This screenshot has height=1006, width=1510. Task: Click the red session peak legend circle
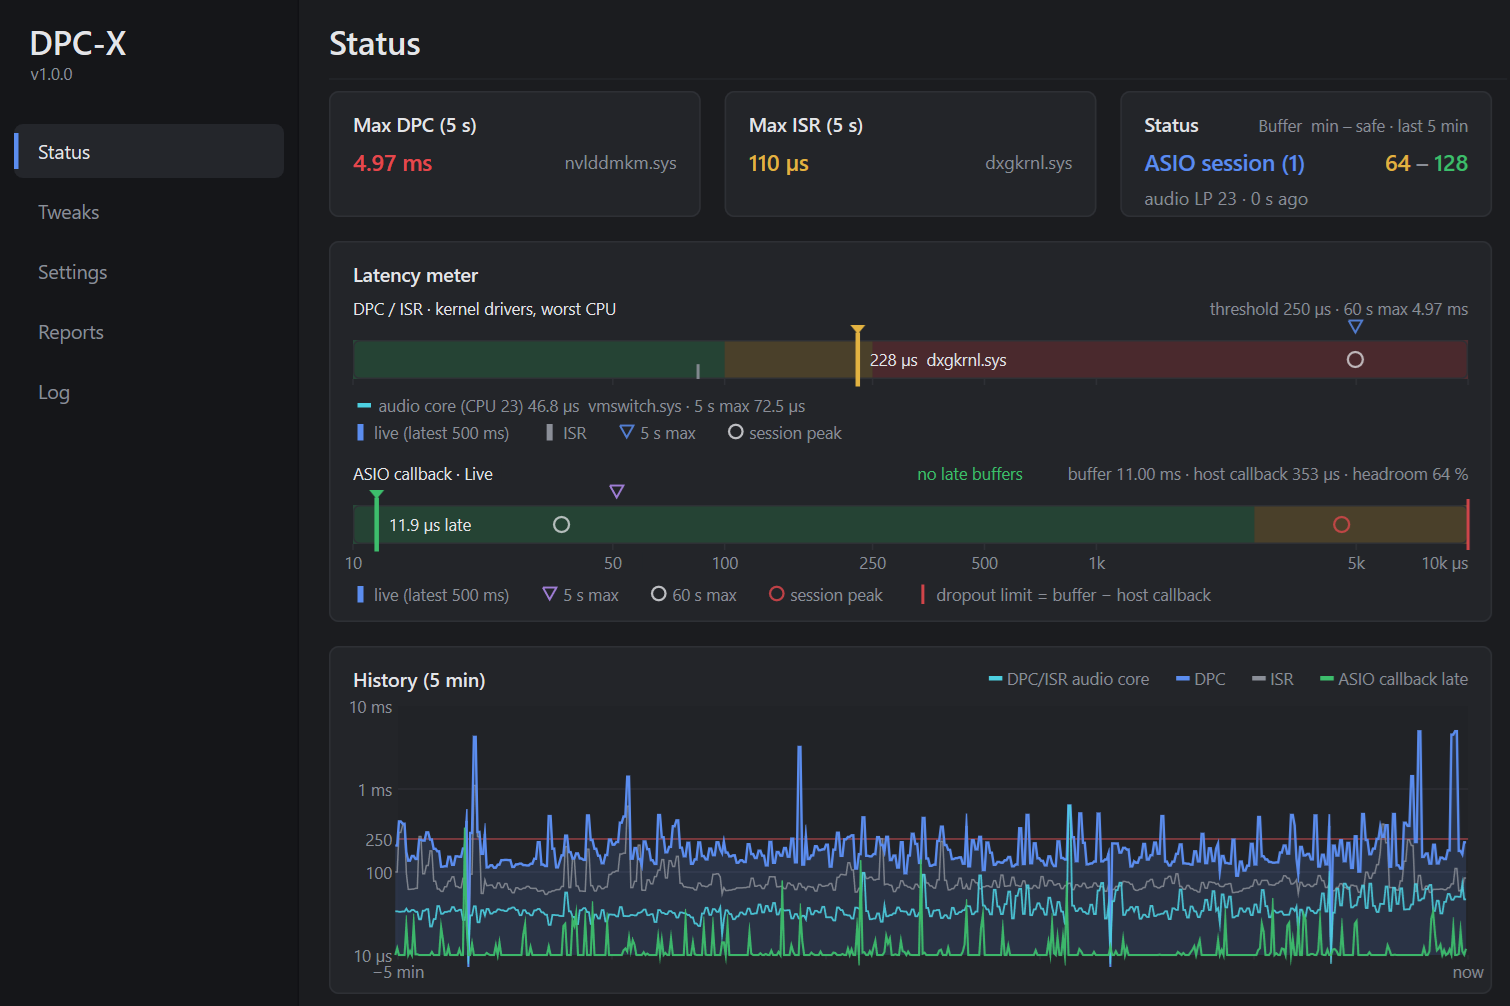(x=777, y=594)
